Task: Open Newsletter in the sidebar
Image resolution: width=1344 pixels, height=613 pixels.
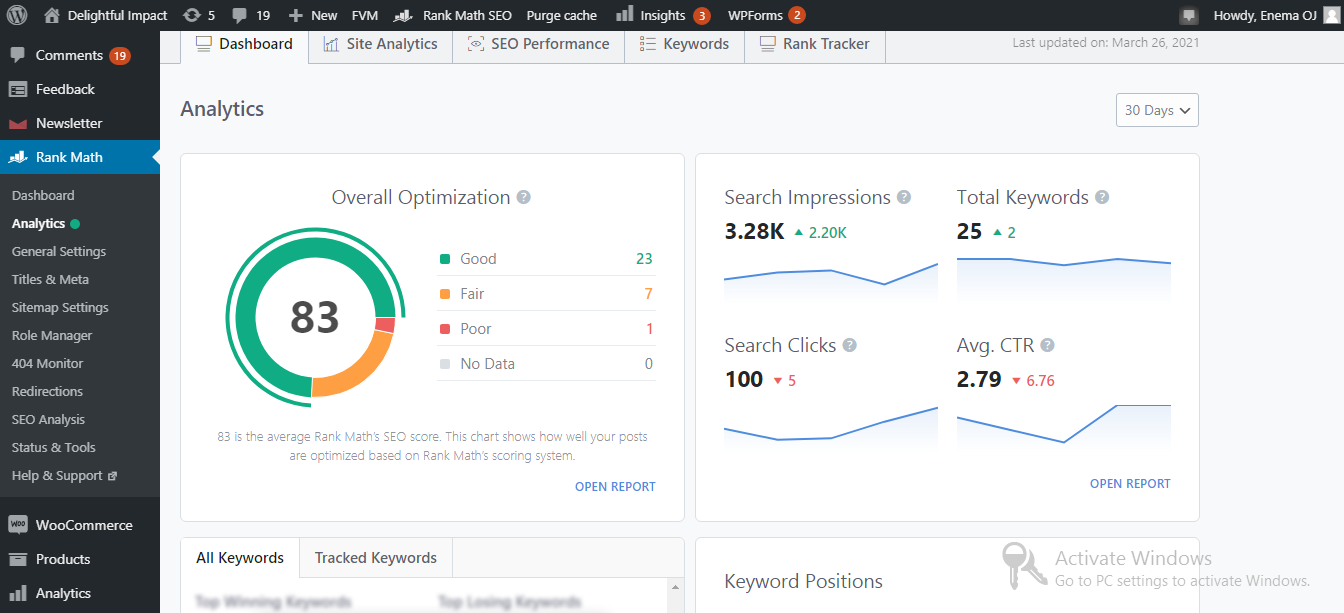Action: [80, 123]
